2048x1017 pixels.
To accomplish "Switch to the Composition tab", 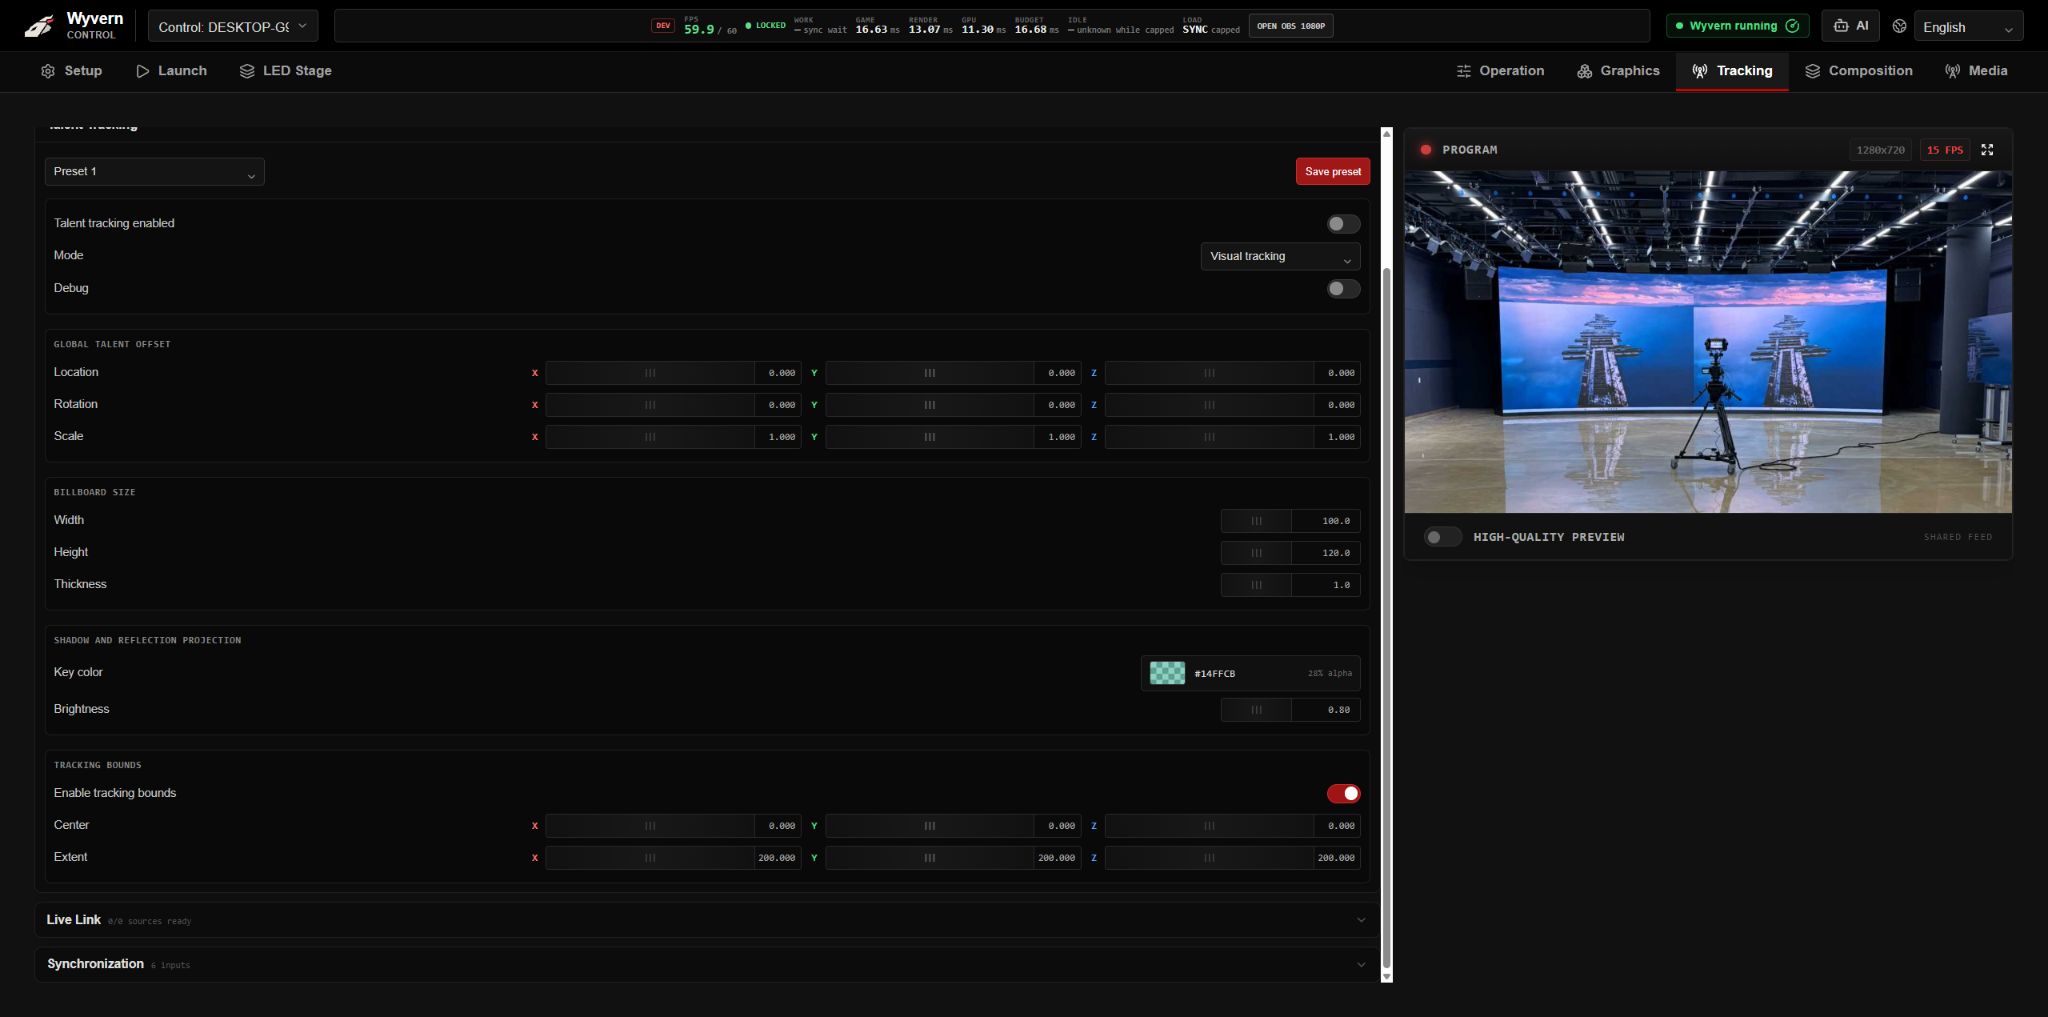I will pyautogui.click(x=1858, y=71).
